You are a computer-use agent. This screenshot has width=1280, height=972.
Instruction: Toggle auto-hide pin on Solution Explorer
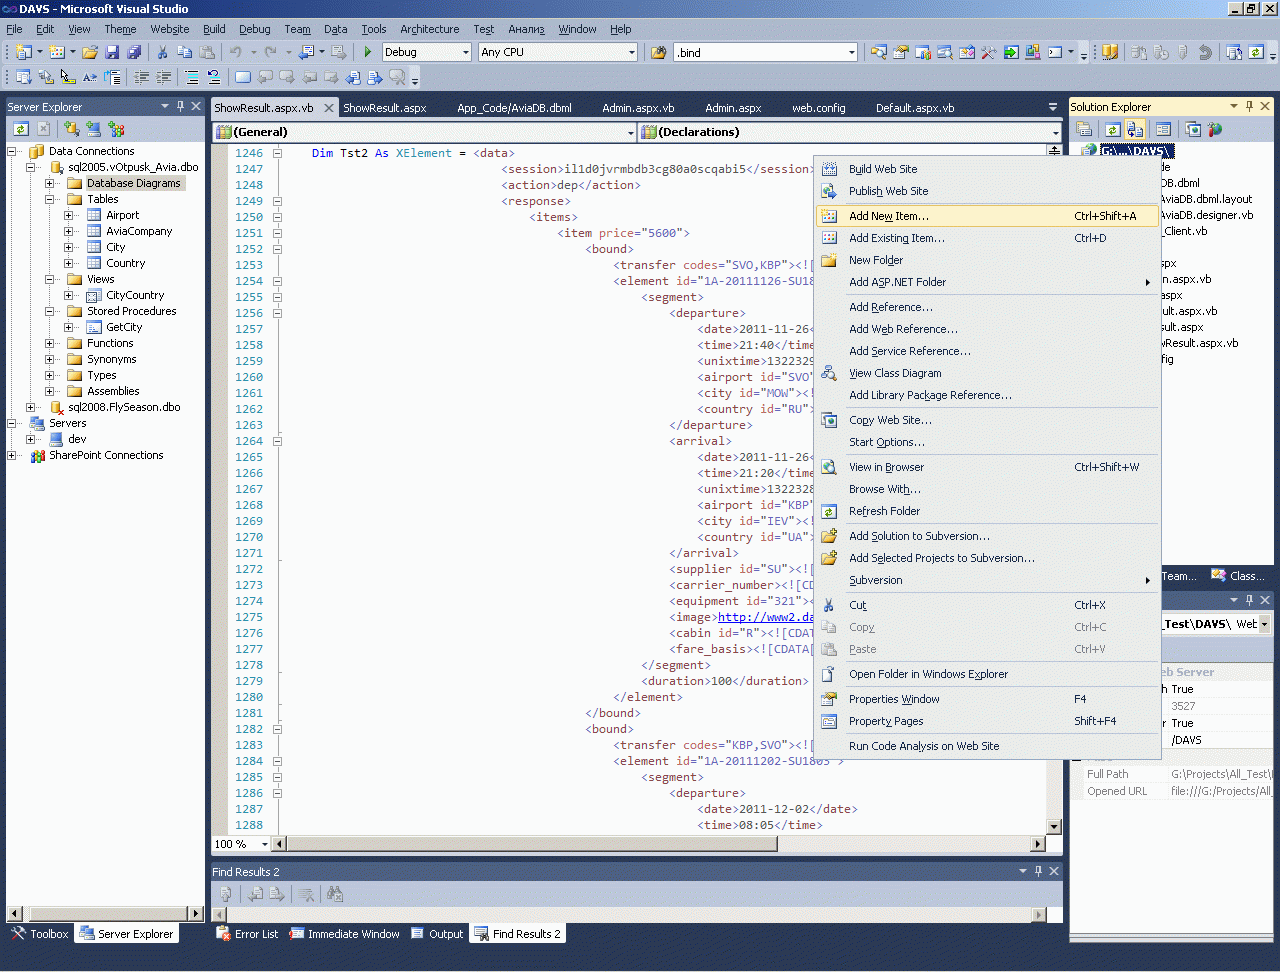(x=1249, y=106)
